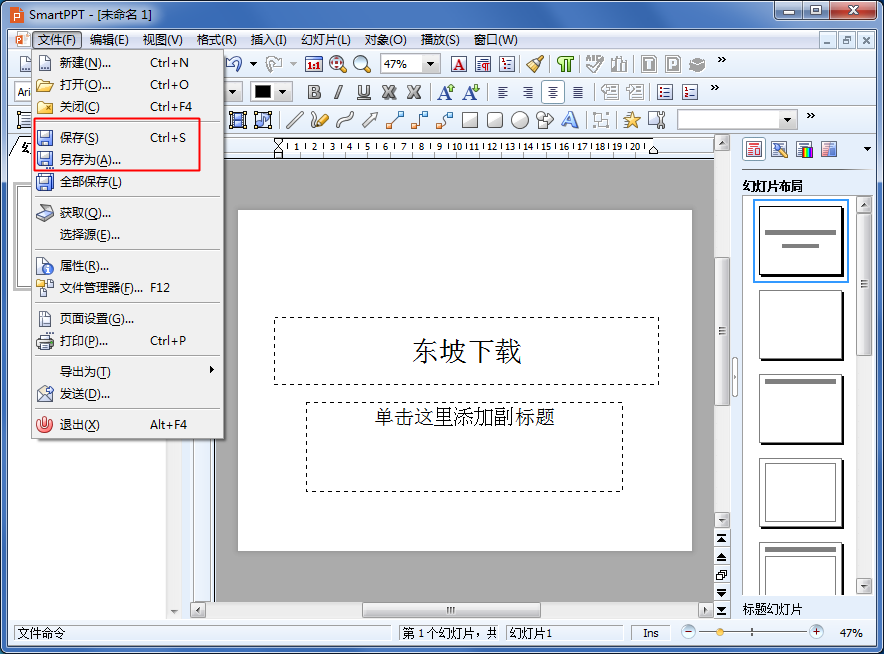884x654 pixels.
Task: Toggle bold formatting
Action: pos(314,92)
